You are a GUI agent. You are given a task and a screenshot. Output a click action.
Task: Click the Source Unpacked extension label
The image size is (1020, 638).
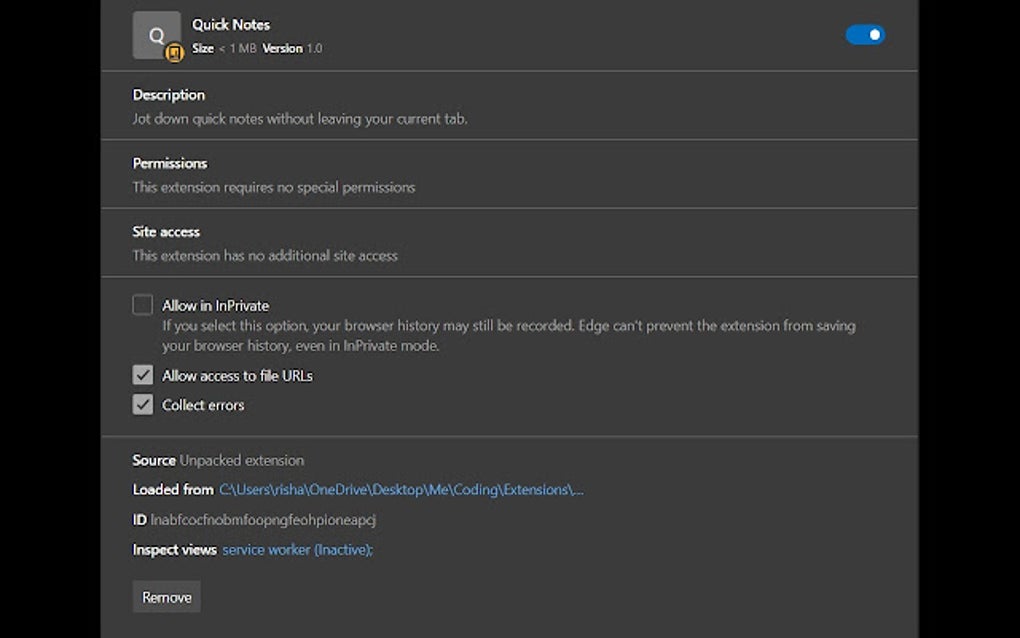tap(218, 460)
